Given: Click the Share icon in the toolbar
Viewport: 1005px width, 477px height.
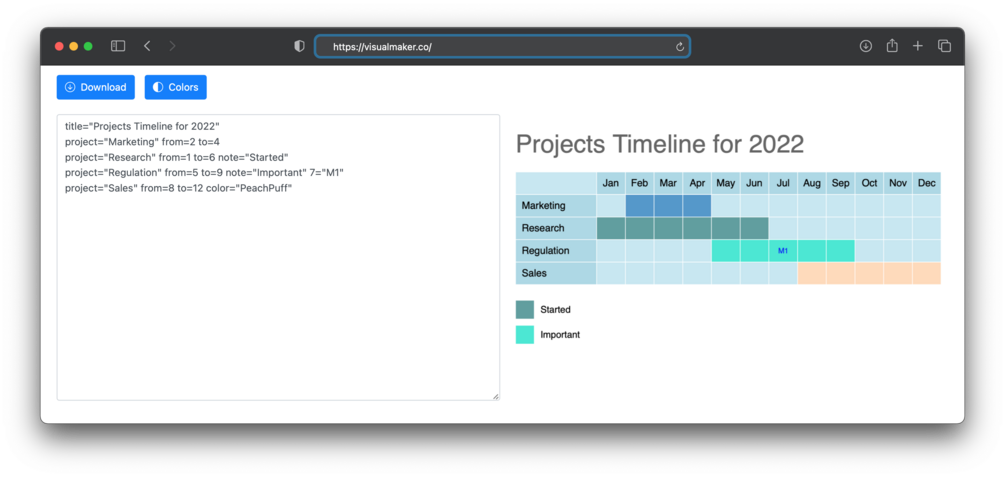Looking at the screenshot, I should (892, 46).
